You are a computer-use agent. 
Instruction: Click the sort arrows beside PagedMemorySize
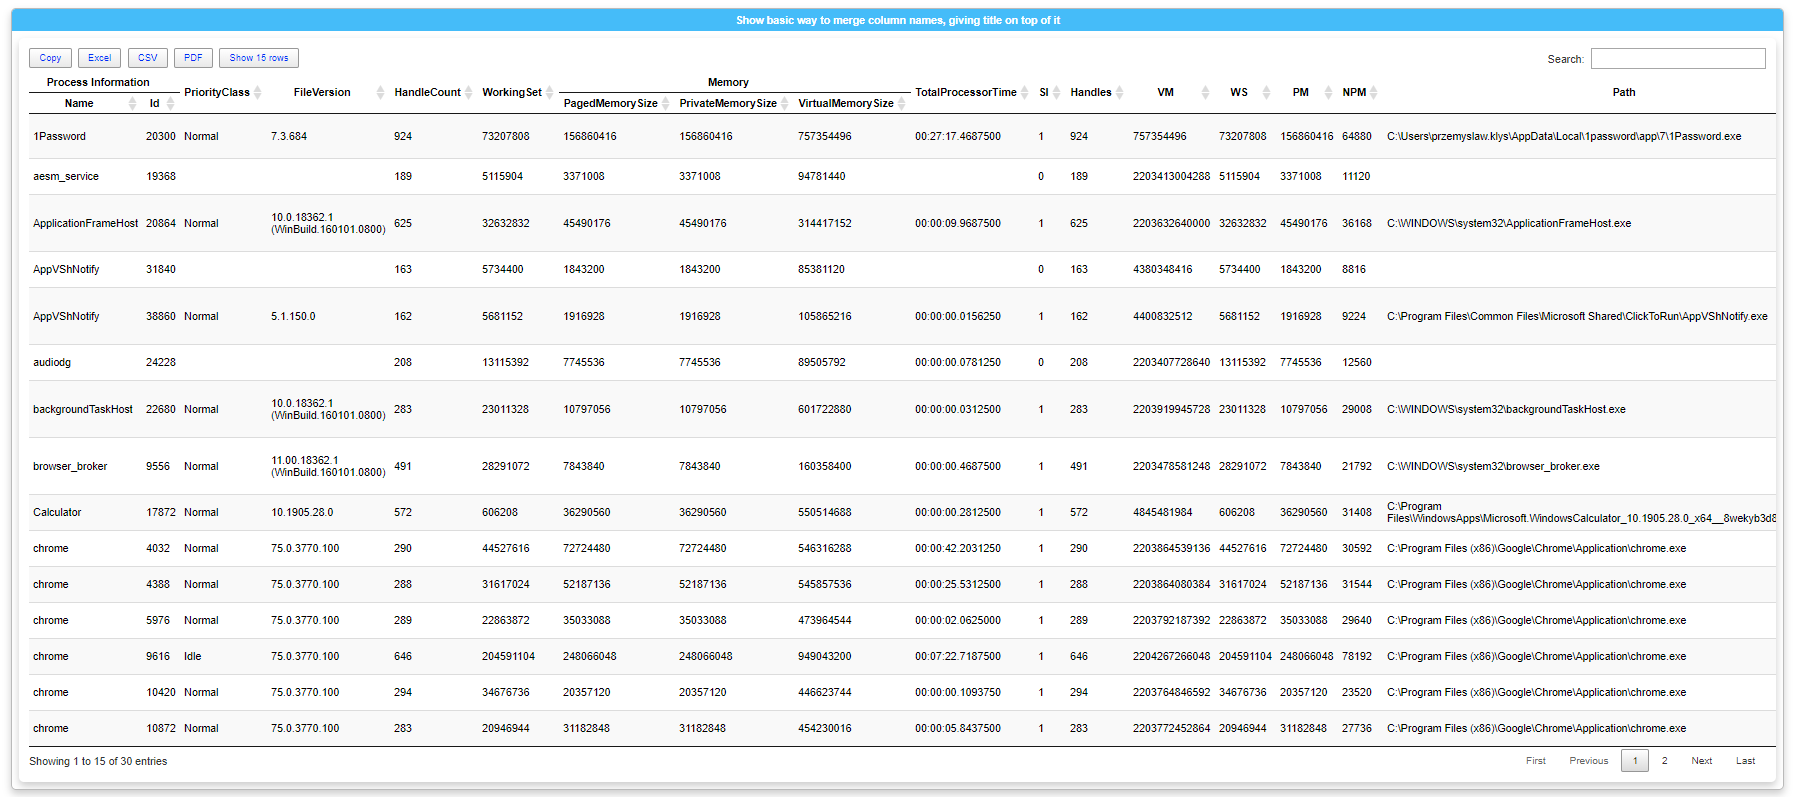click(665, 104)
